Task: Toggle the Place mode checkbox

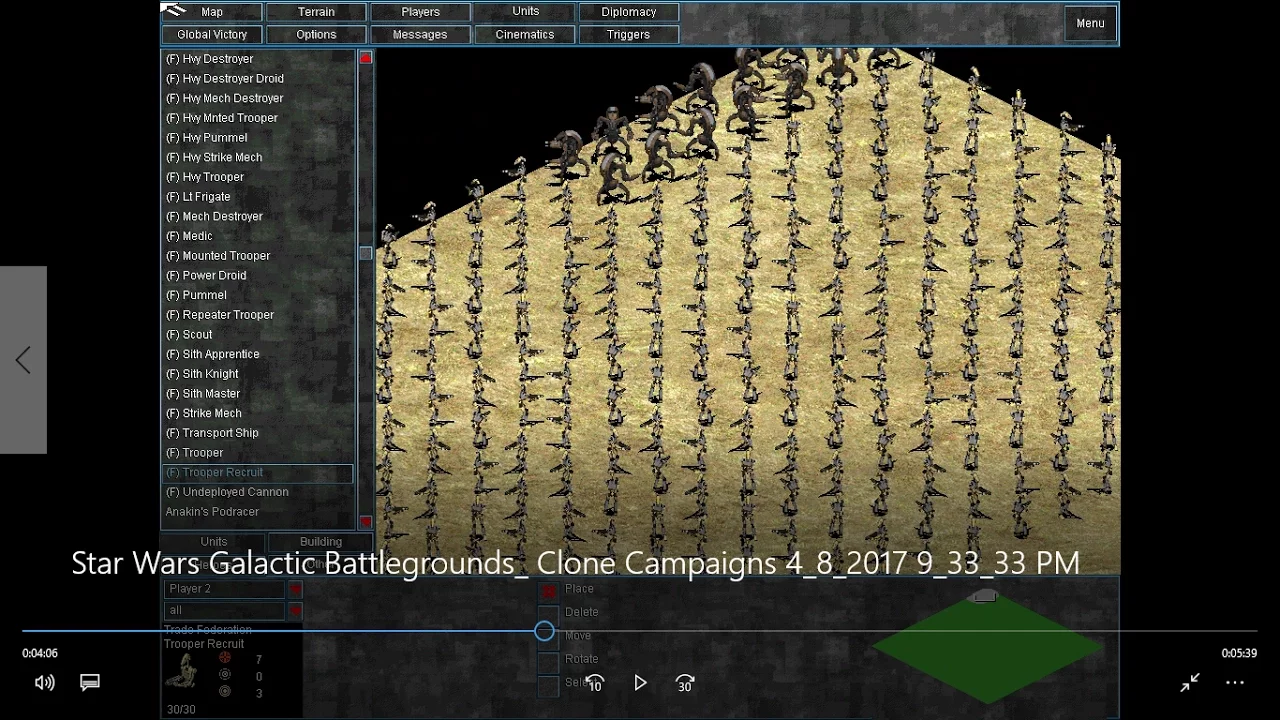Action: 548,590
